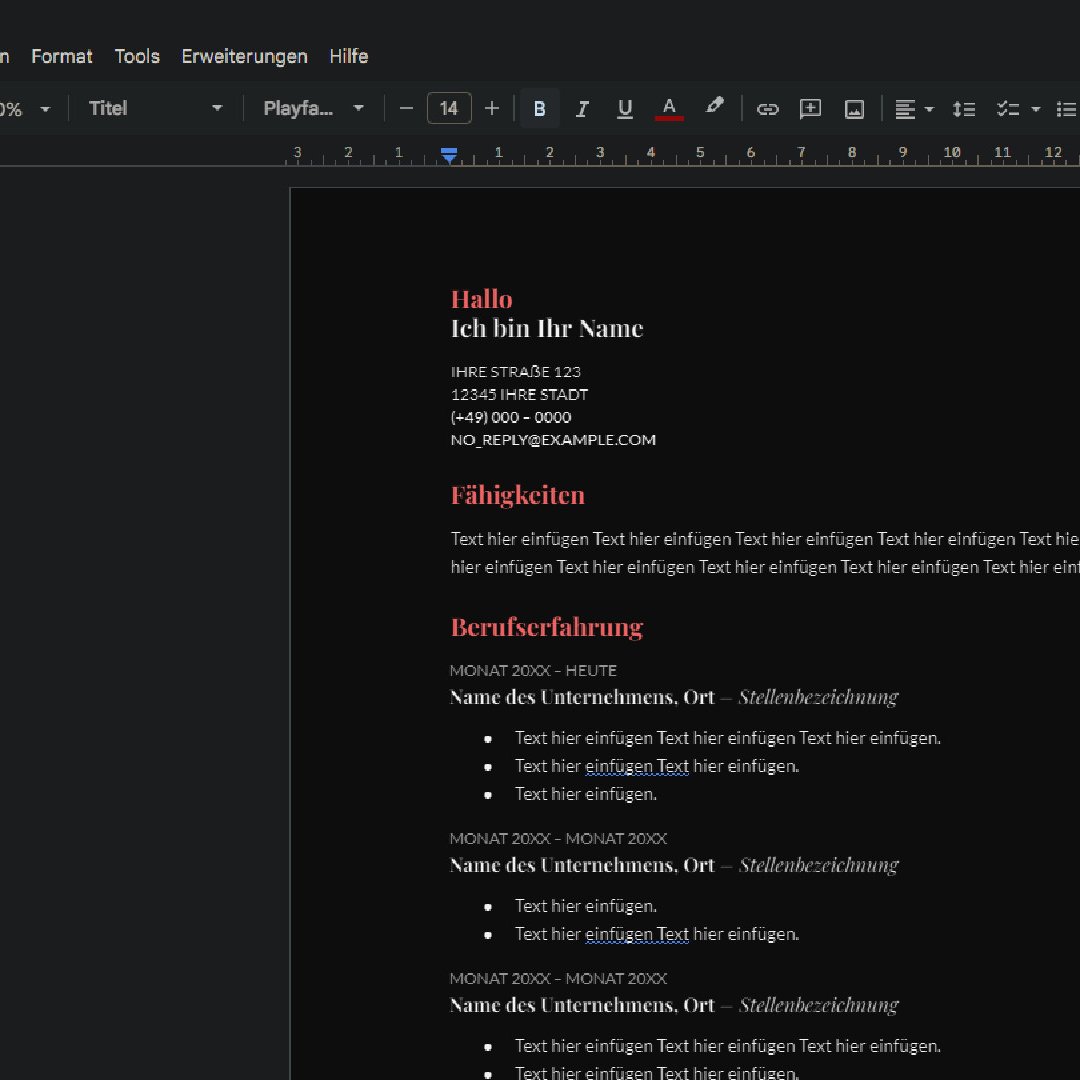Select the highlight color pen icon
The image size is (1080, 1080).
pos(714,107)
